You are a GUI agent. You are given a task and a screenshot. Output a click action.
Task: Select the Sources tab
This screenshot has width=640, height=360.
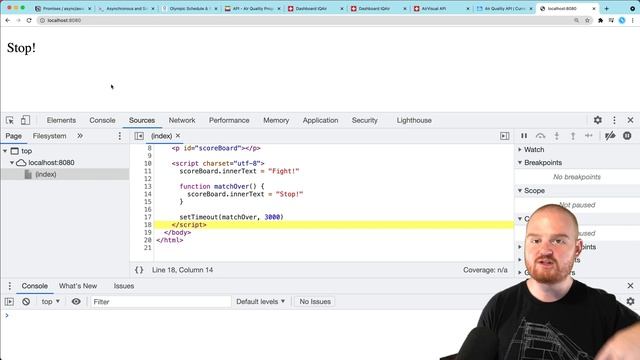142,120
